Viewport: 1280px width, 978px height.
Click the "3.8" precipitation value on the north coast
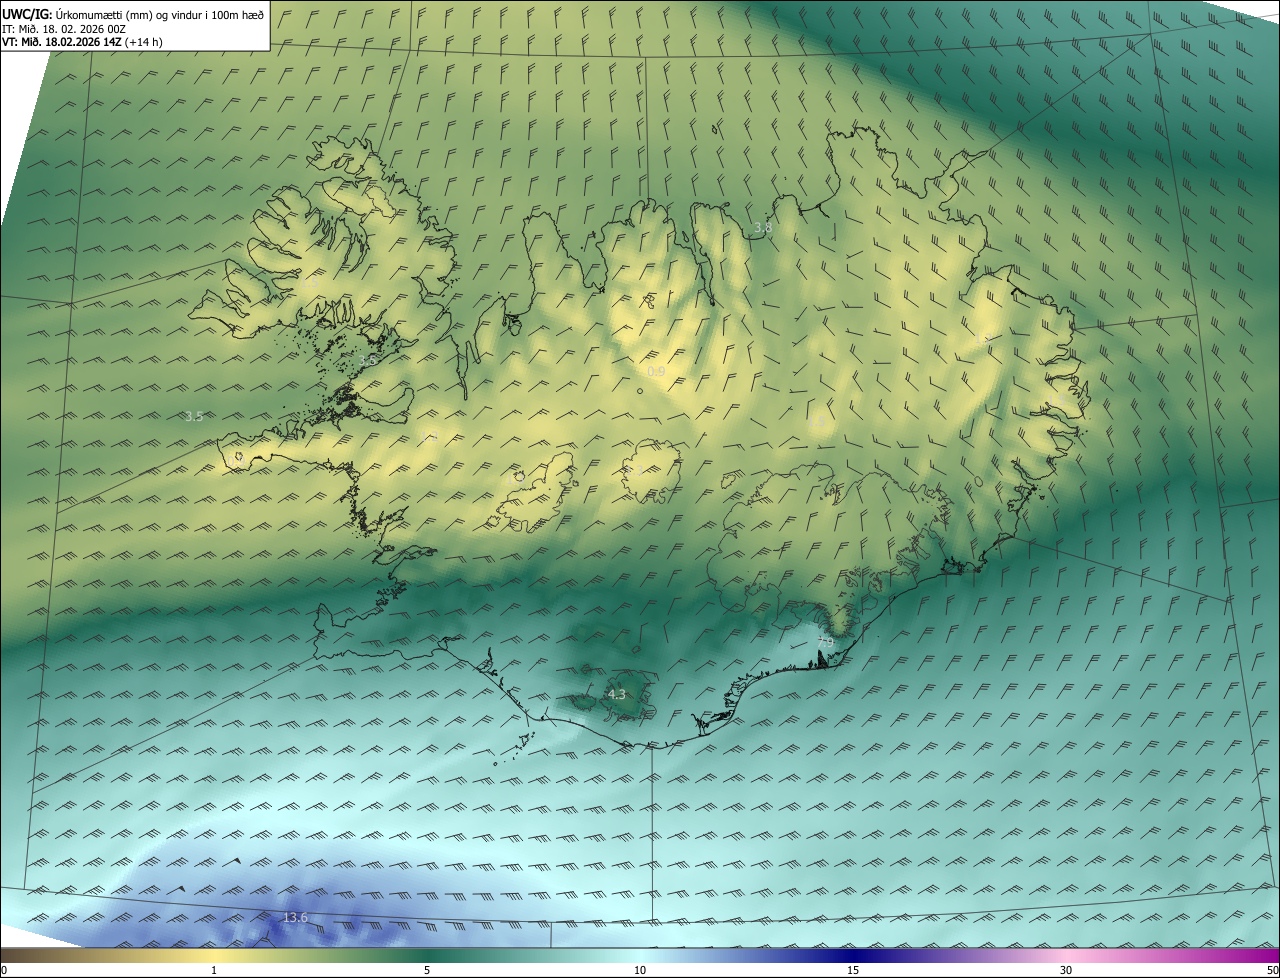coord(763,228)
